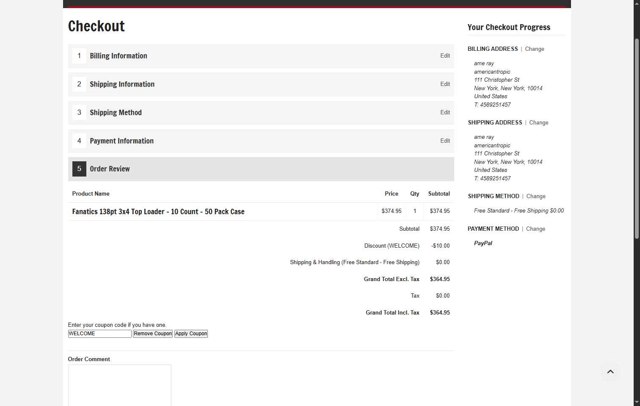Screen dimensions: 640x406
Task: Change the shipping method in sidebar
Action: point(536,196)
